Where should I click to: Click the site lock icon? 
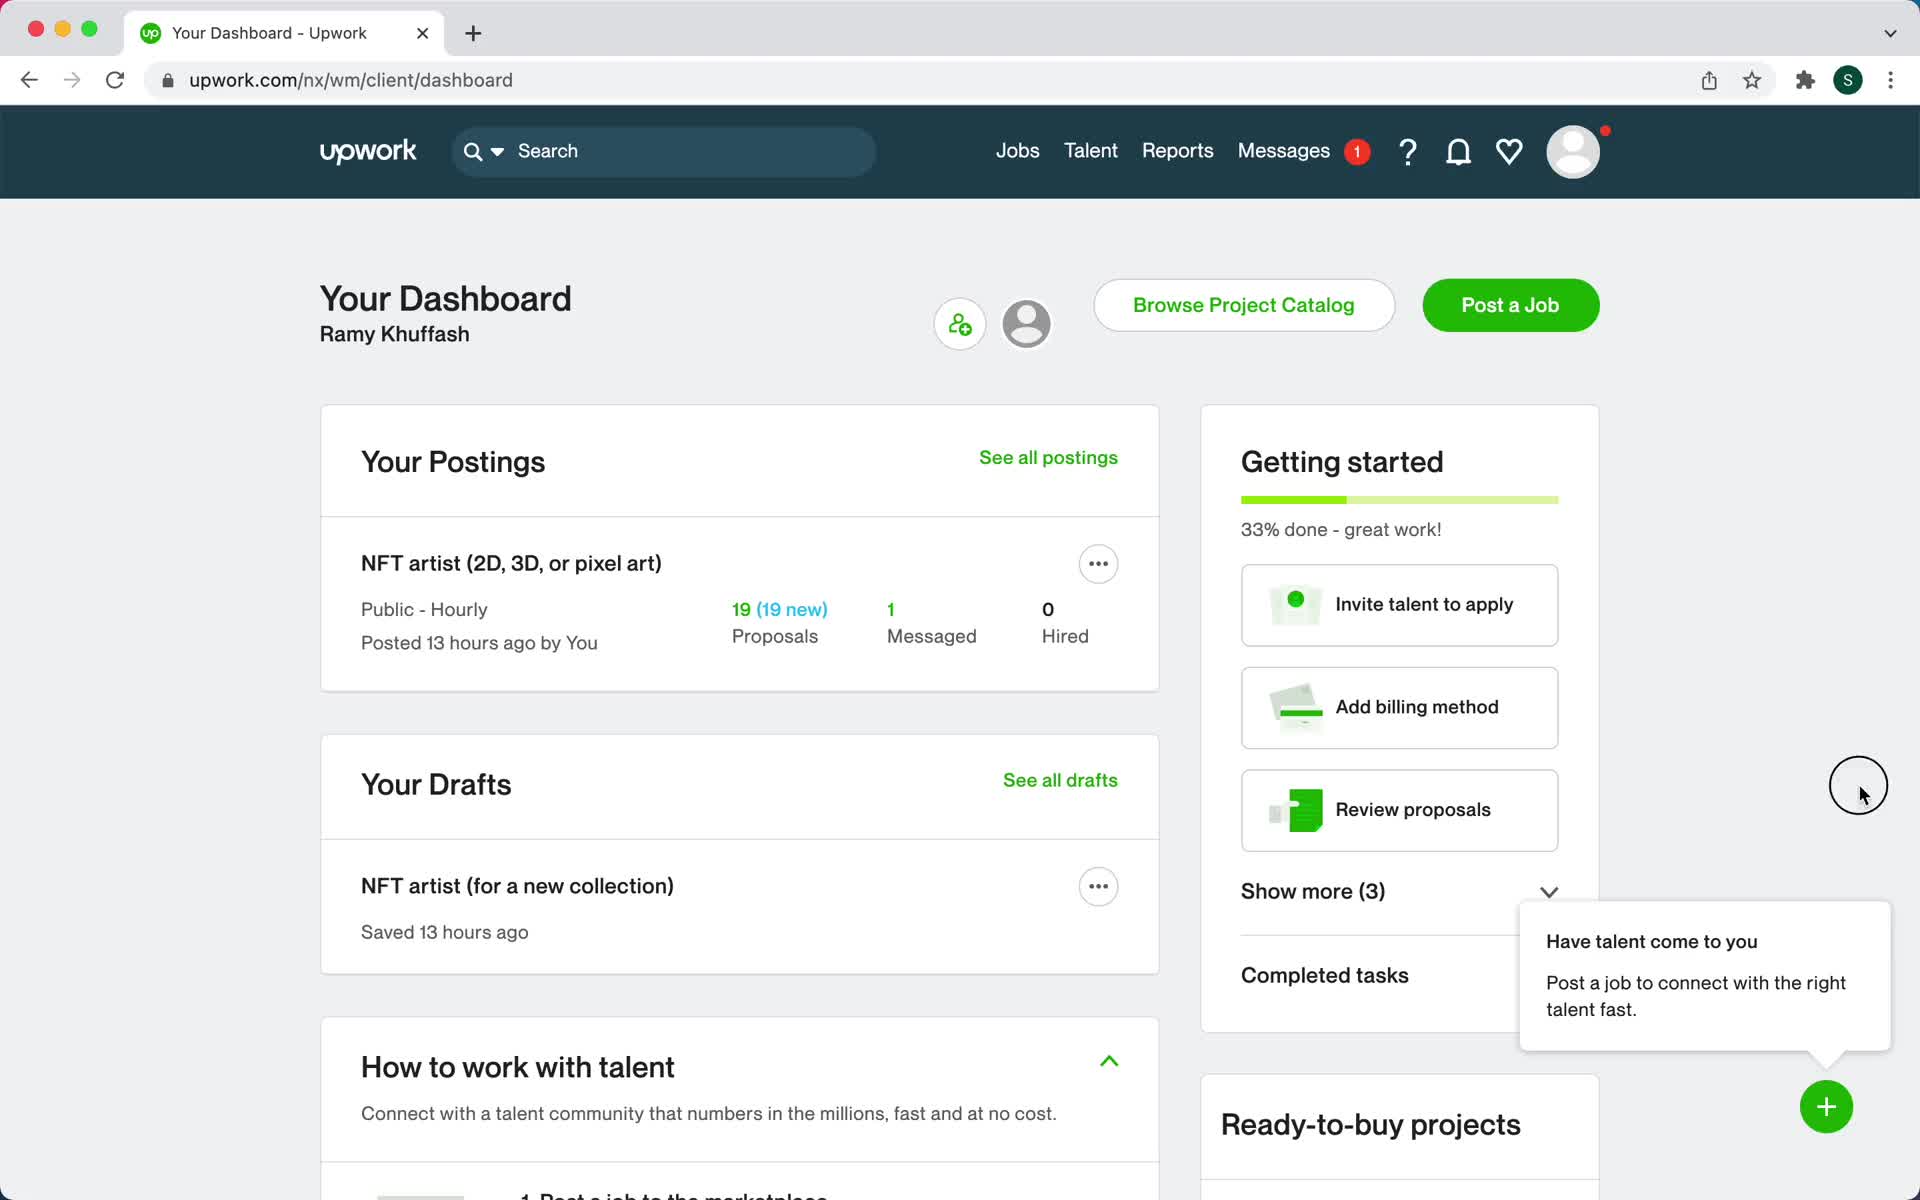[168, 80]
